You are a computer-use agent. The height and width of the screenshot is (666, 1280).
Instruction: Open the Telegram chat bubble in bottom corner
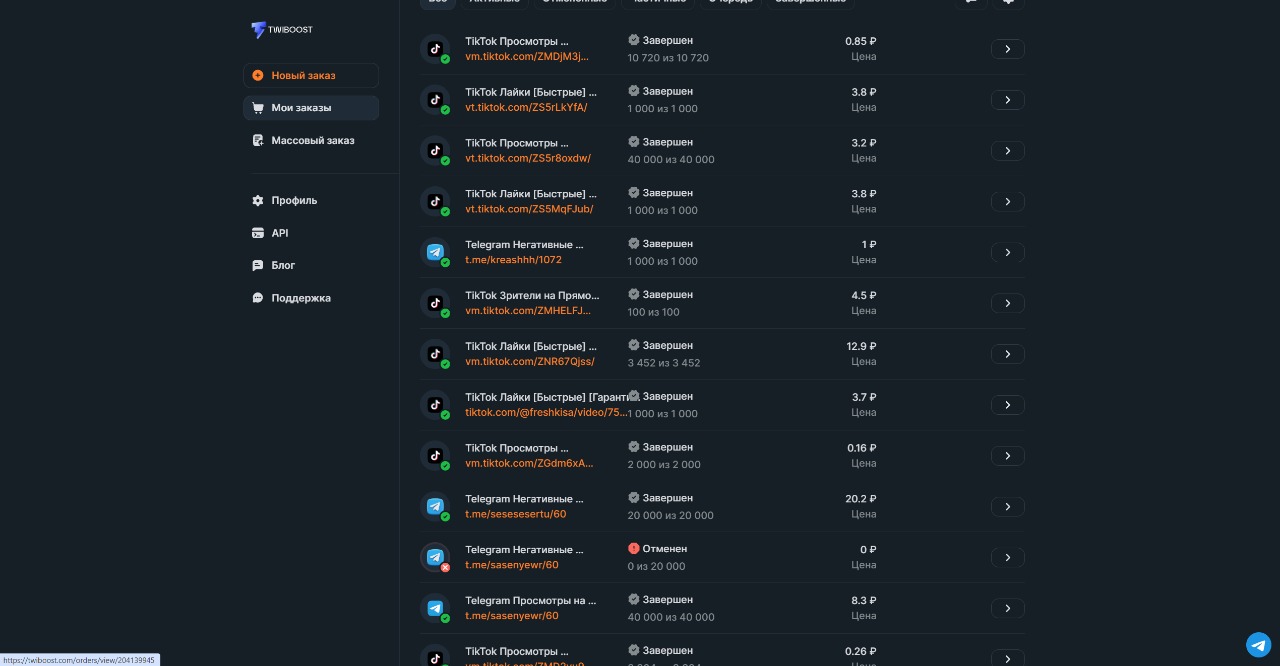(1258, 644)
